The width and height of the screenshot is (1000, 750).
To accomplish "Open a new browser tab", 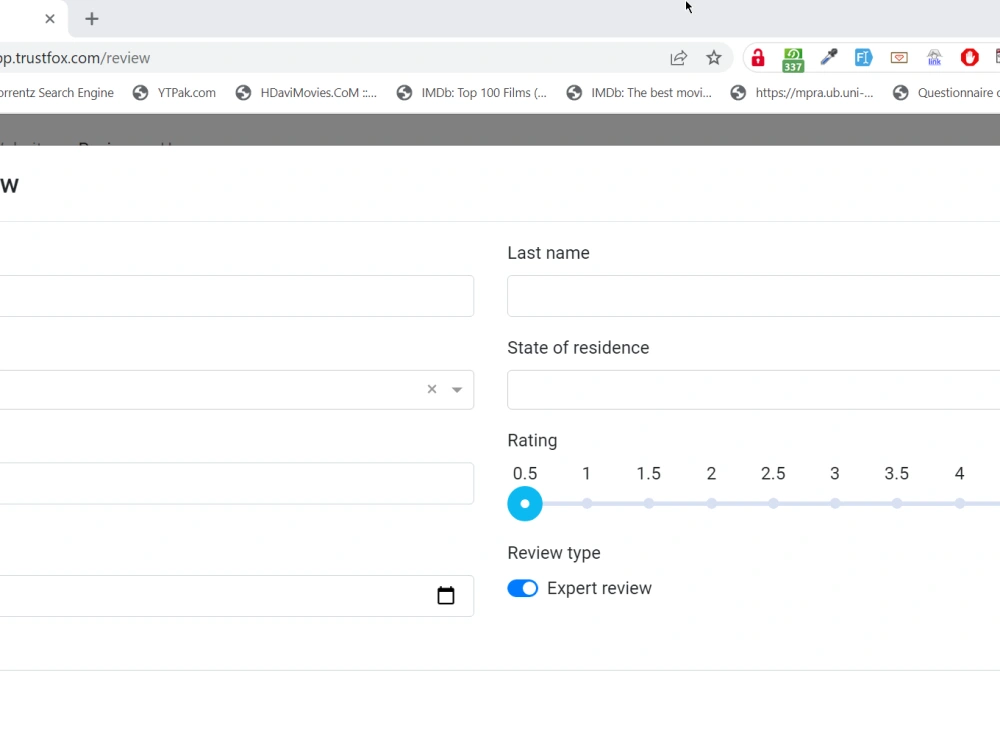I will click(92, 18).
